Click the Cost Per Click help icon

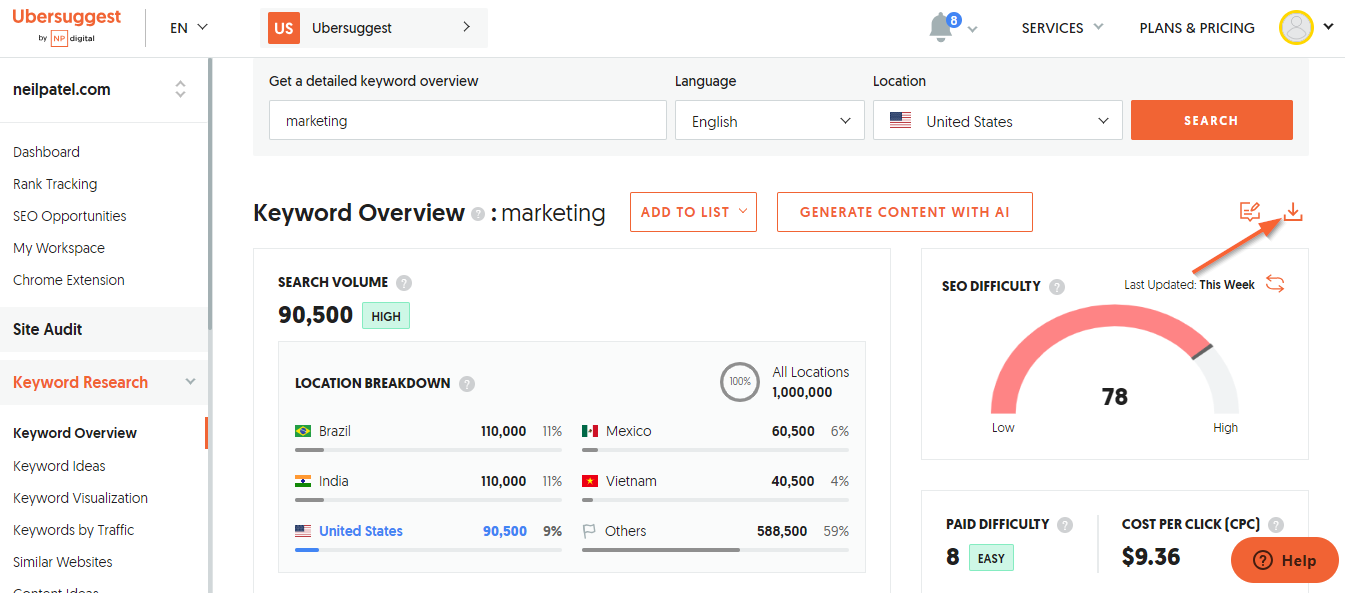pos(1275,525)
